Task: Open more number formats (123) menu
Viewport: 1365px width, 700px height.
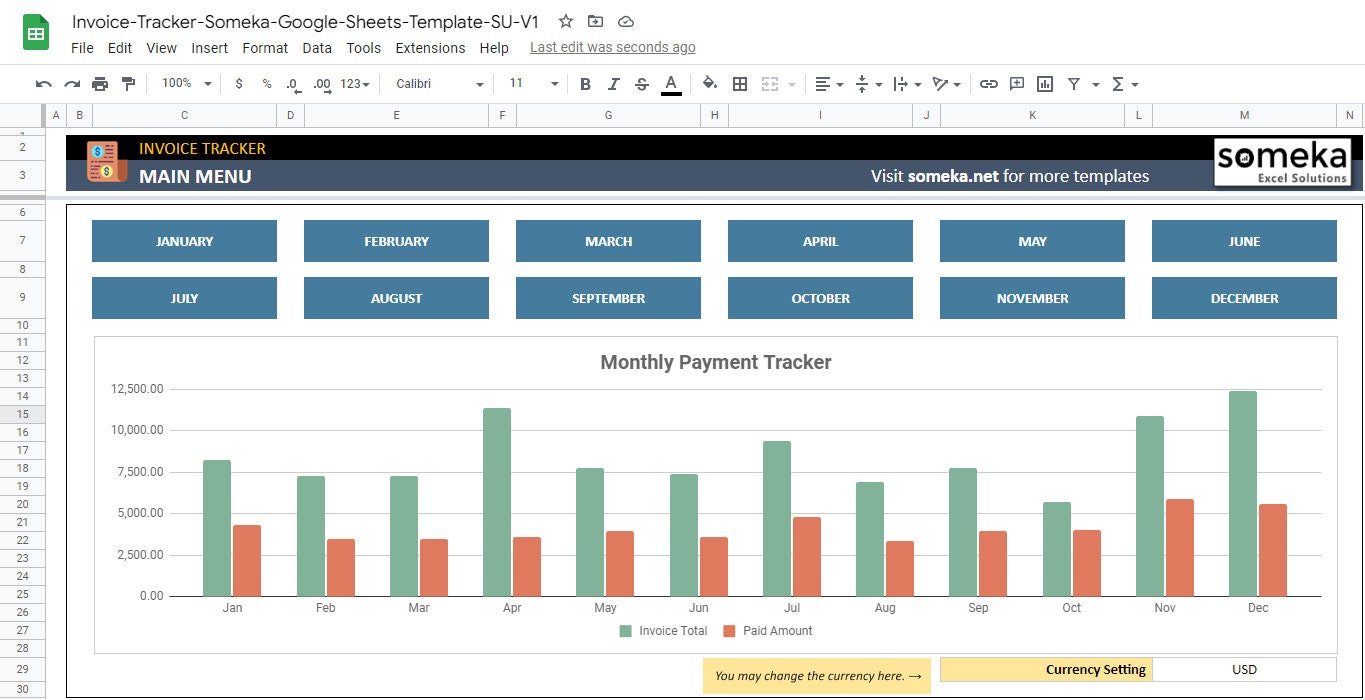Action: 355,84
